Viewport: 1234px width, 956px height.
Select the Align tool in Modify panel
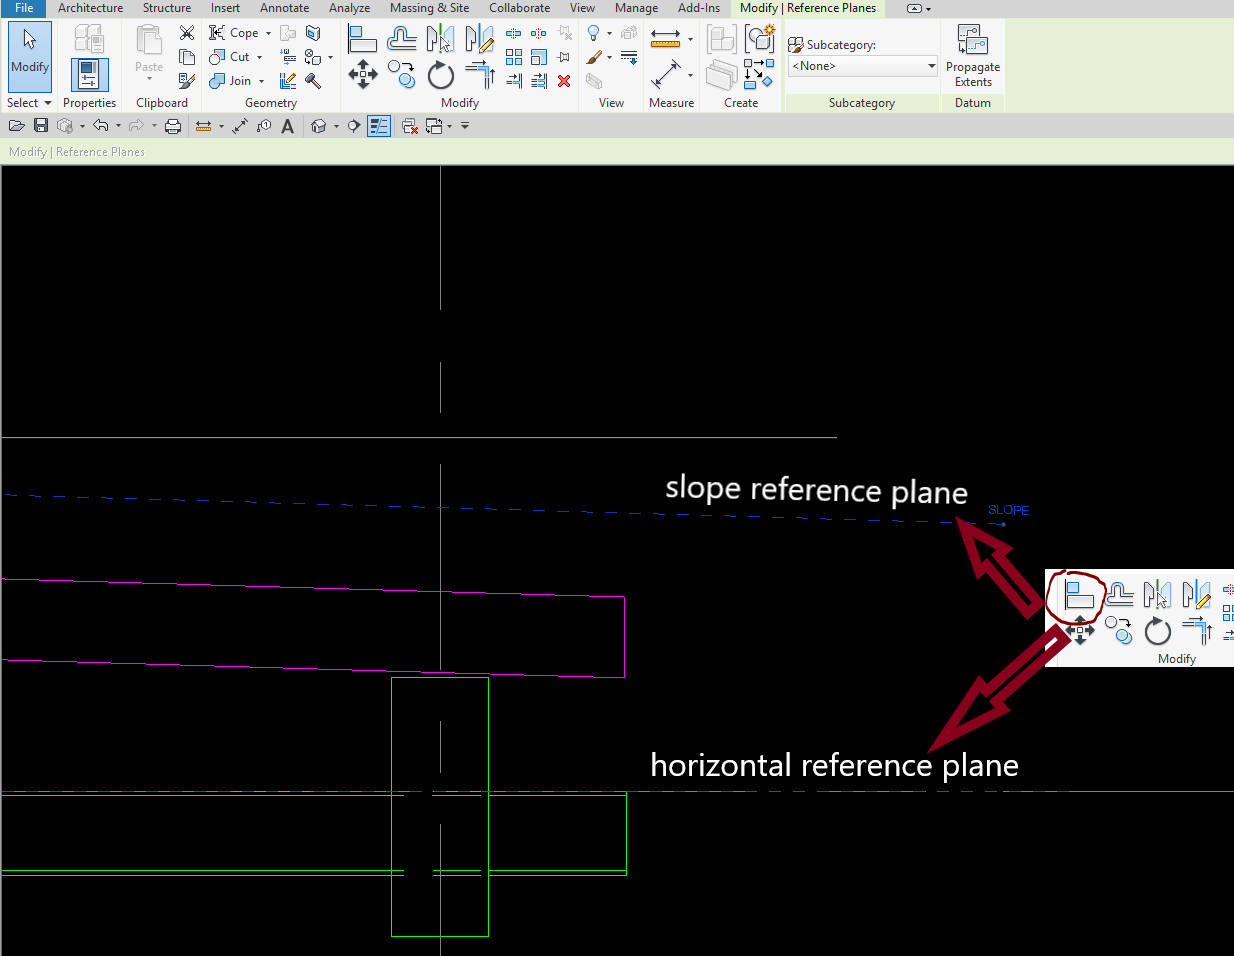point(362,39)
